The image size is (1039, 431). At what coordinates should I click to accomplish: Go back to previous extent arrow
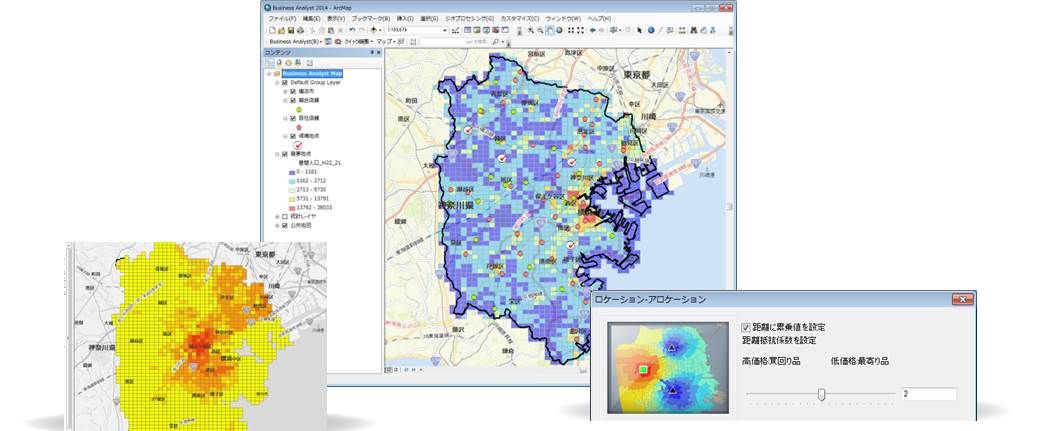(592, 31)
